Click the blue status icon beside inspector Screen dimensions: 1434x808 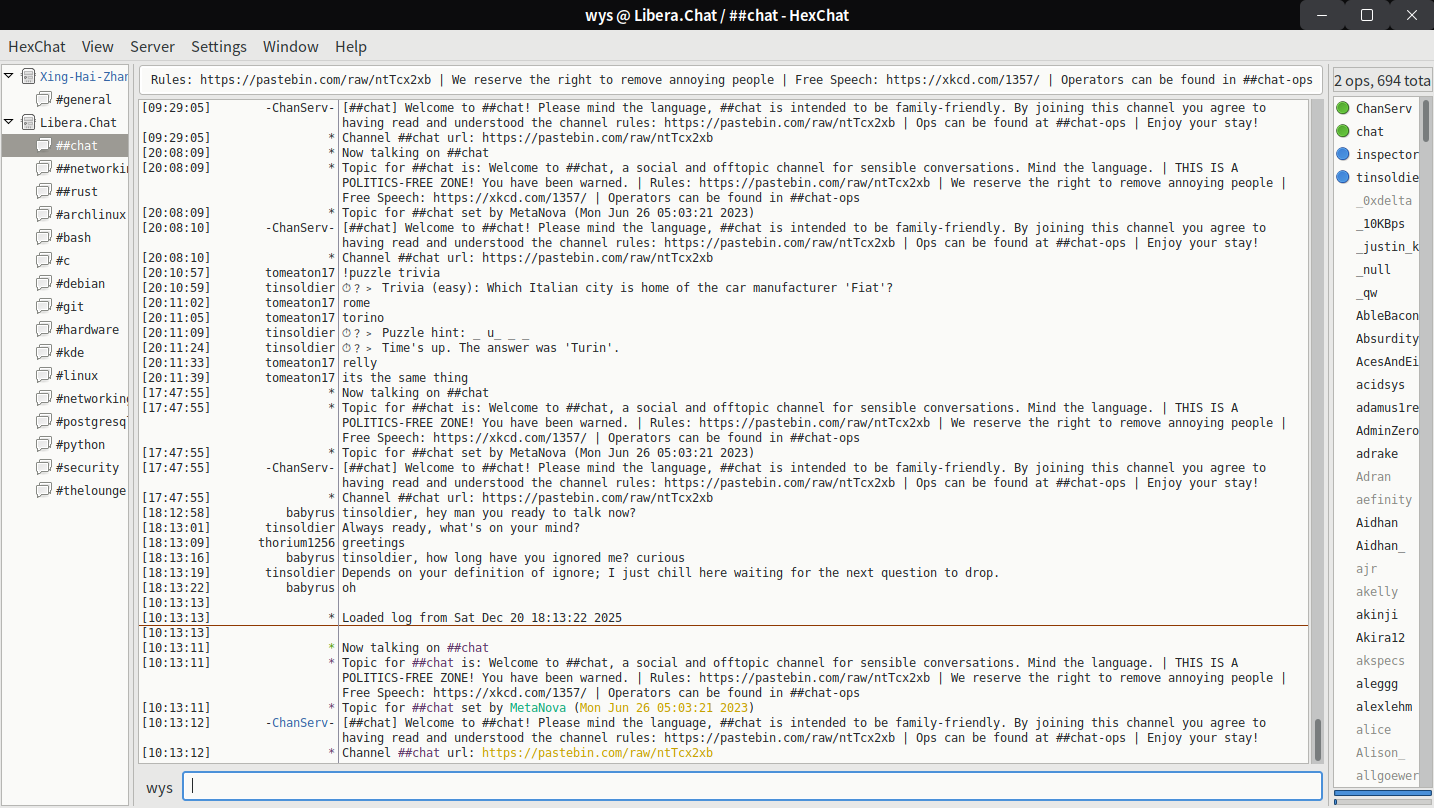[x=1343, y=154]
